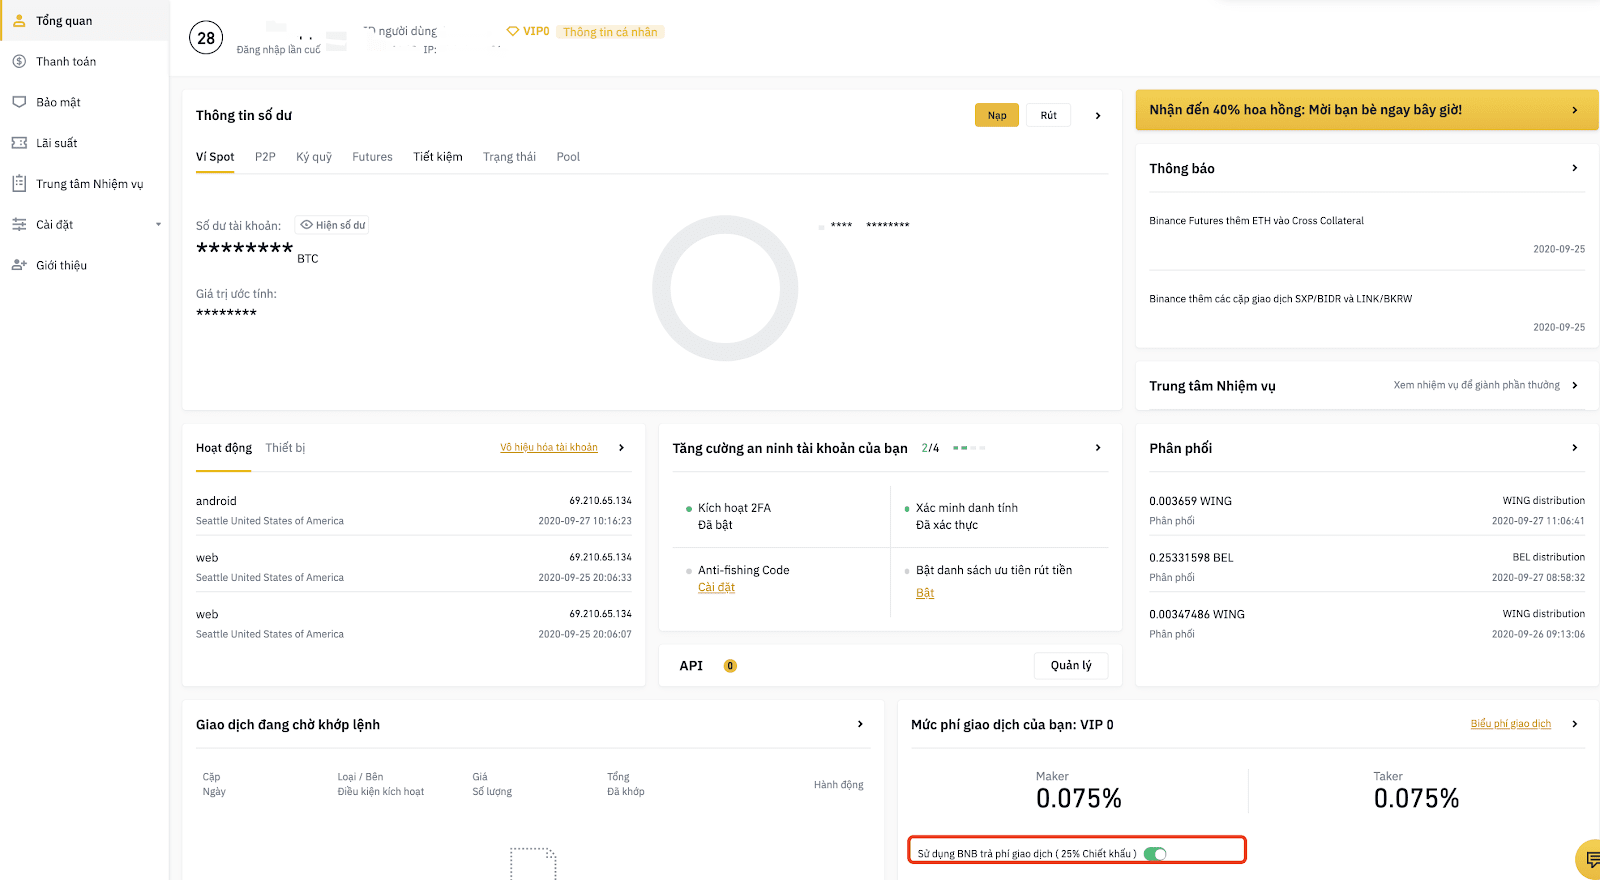Select the android login activity row
The height and width of the screenshot is (880, 1600).
414,510
